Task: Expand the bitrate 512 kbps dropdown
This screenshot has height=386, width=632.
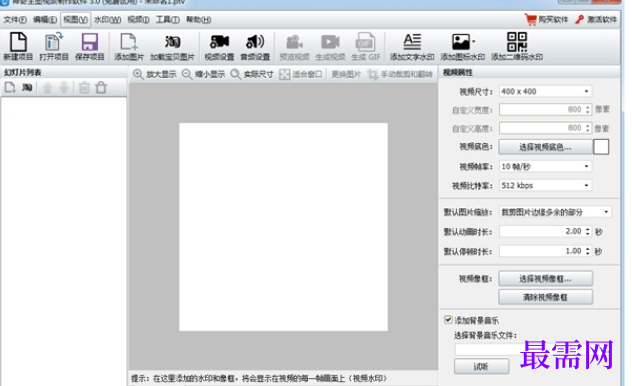Action: [x=545, y=185]
